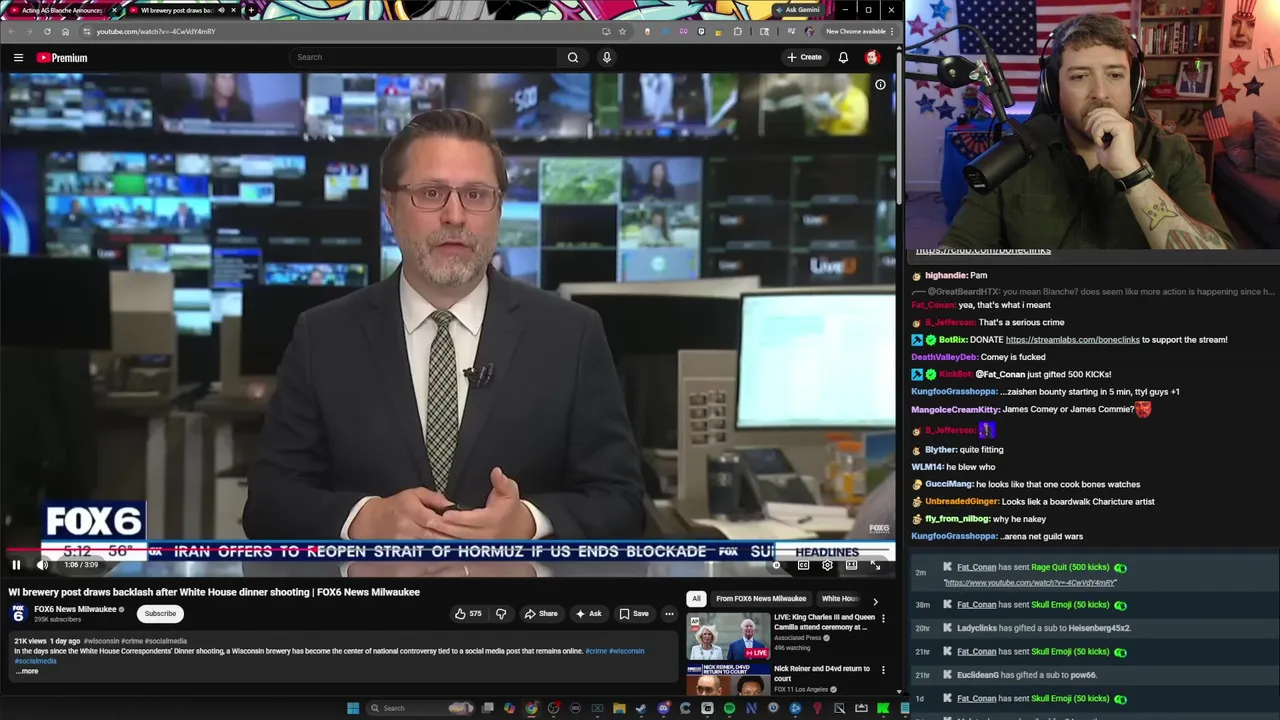Open the YouTube guide hamburger menu

tap(18, 58)
